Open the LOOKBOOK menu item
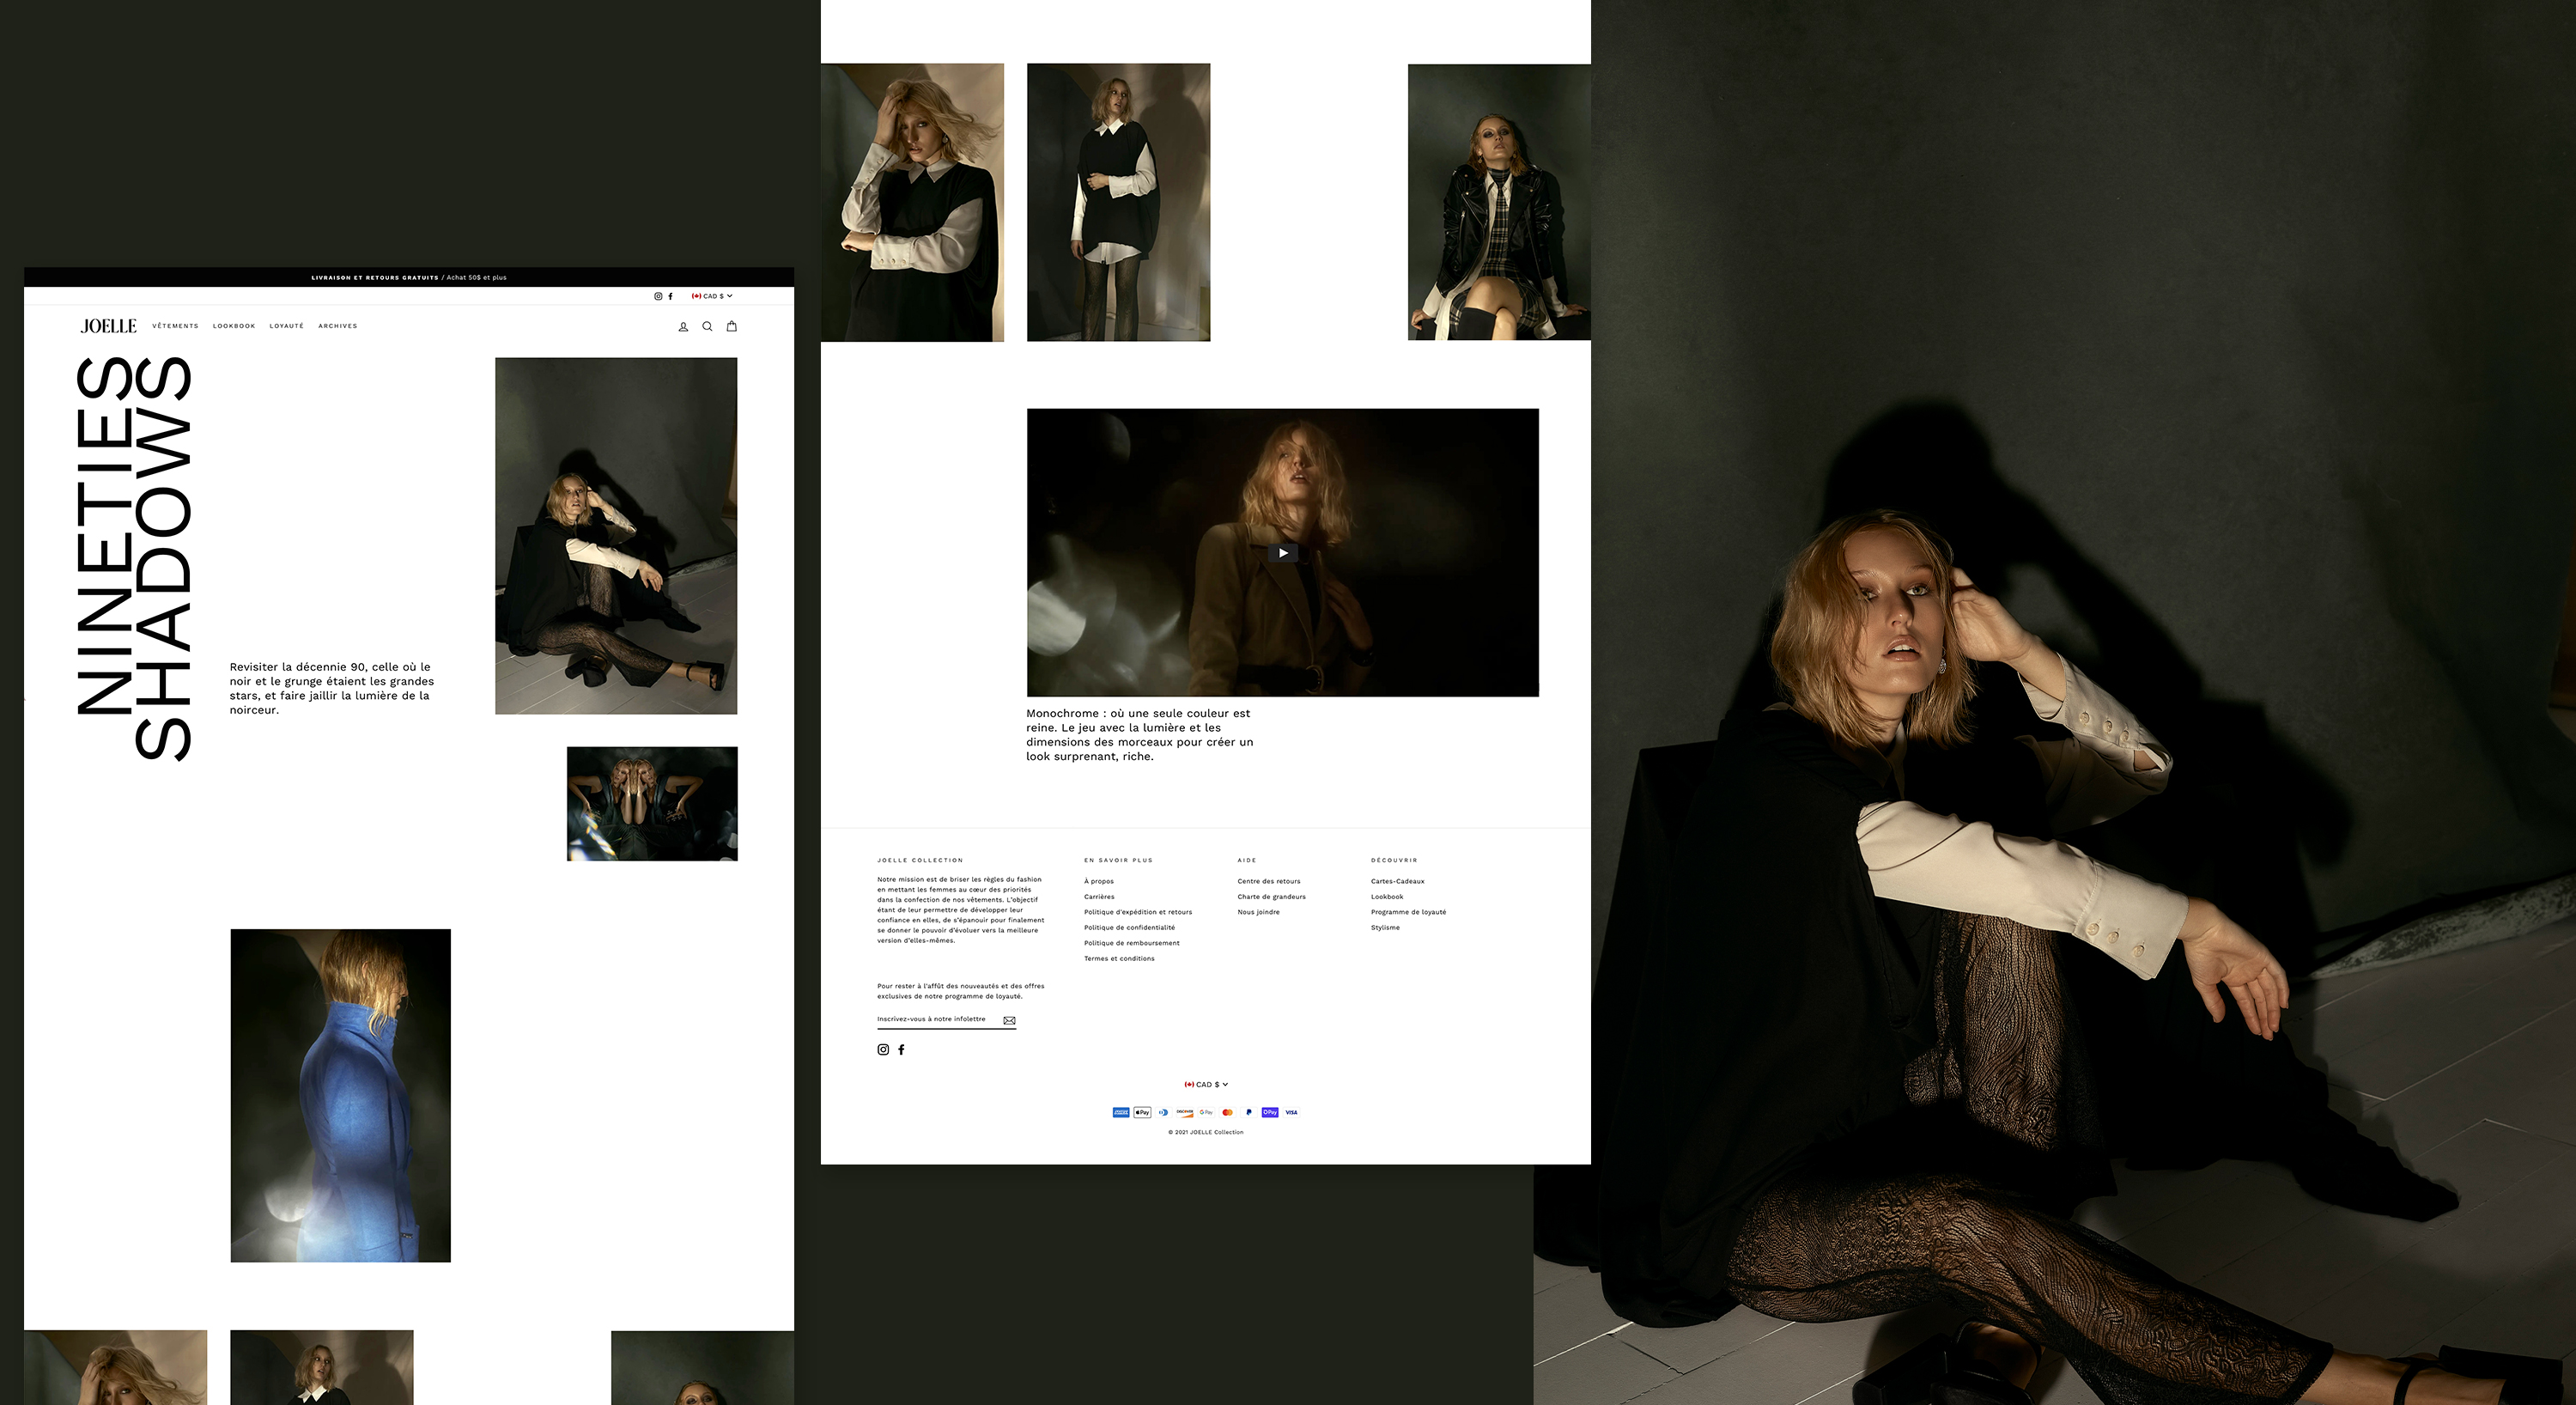 (x=234, y=326)
